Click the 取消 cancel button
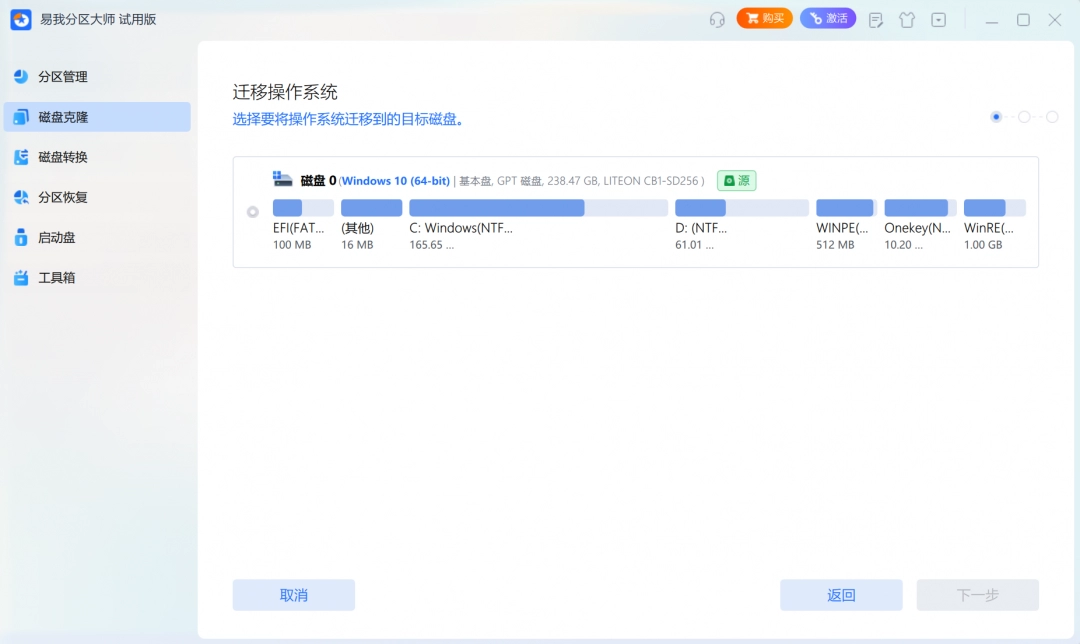This screenshot has width=1080, height=644. point(293,595)
